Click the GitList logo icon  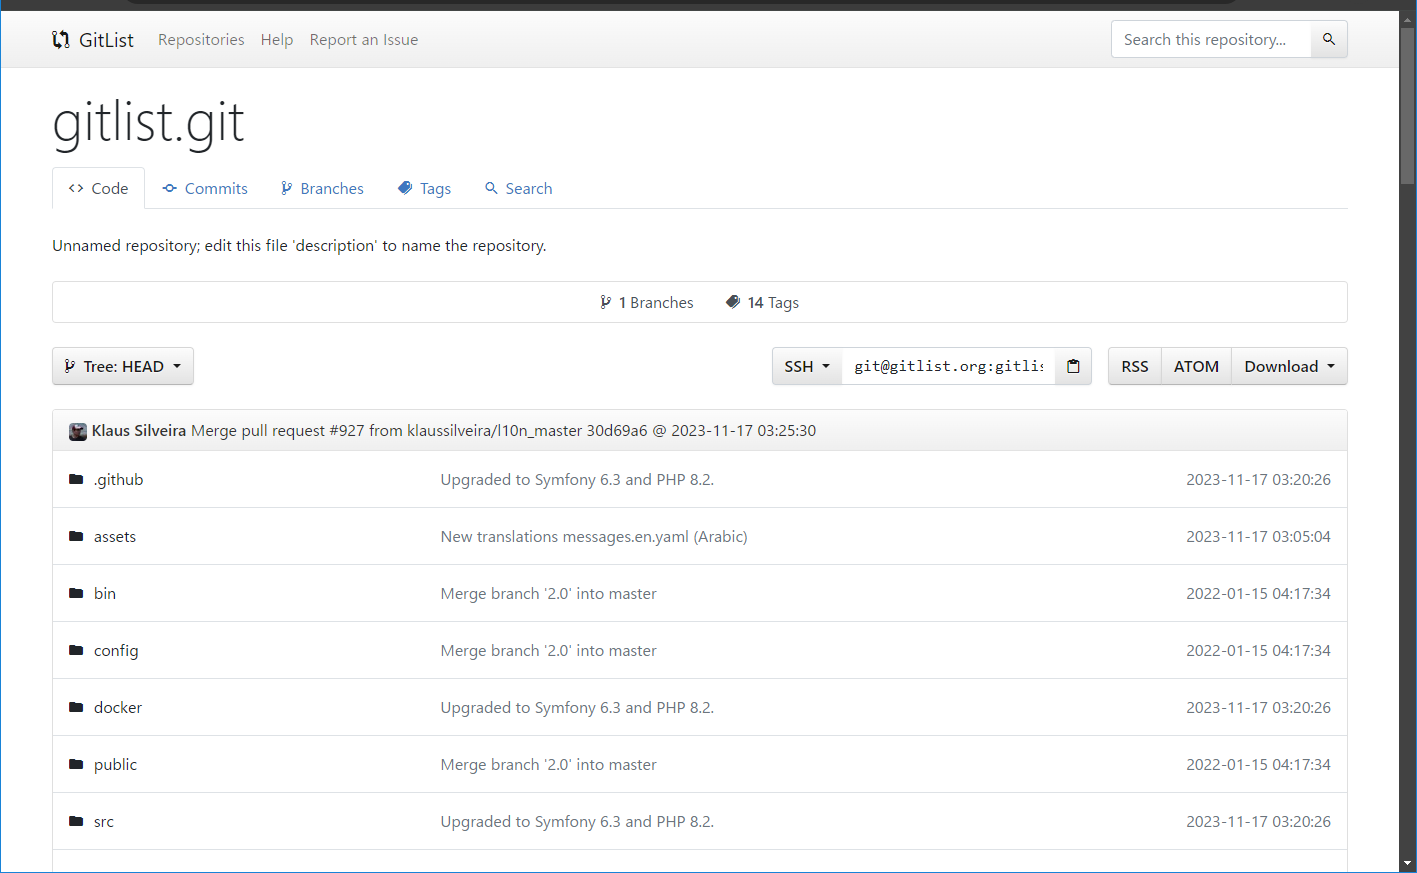pos(61,40)
